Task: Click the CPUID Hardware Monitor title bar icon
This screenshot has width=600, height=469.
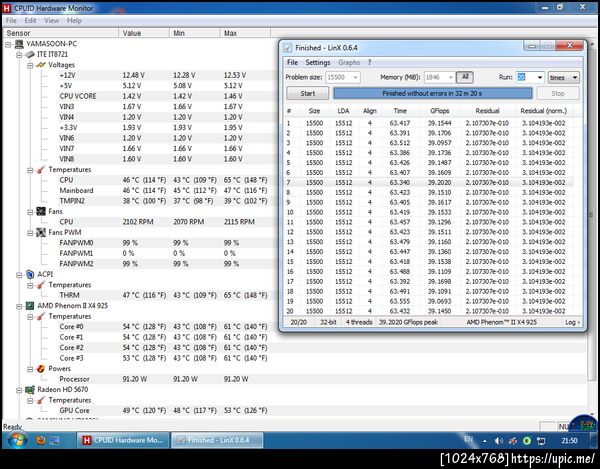Action: (x=7, y=8)
